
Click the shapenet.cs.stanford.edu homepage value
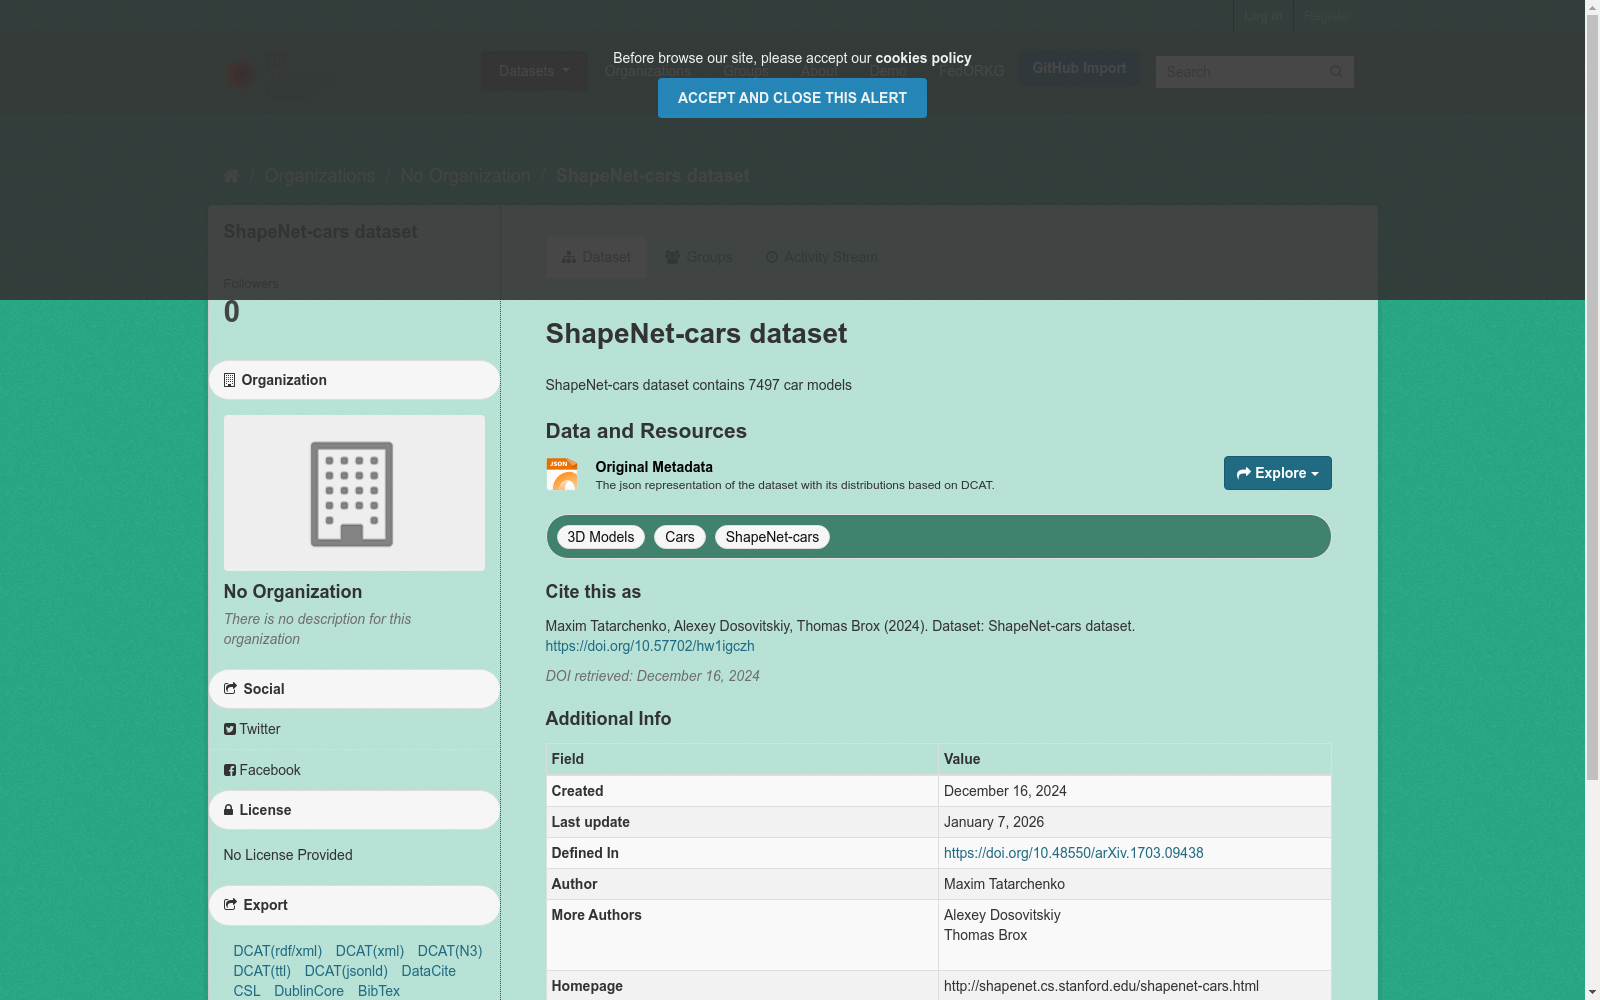[x=1101, y=986]
